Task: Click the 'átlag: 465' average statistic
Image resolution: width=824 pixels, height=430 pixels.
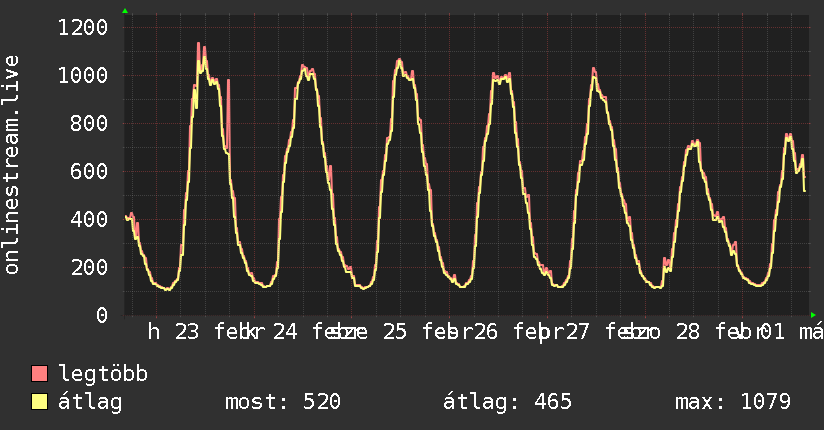Action: pos(507,402)
